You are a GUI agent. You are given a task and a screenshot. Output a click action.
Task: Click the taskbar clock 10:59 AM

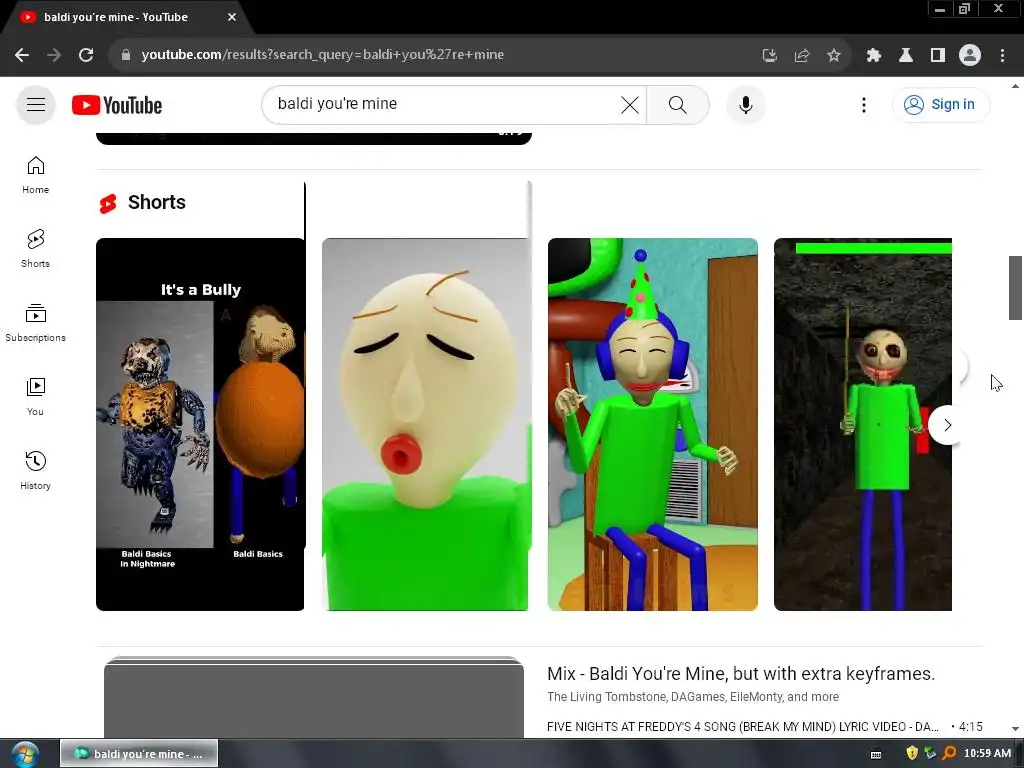[987, 753]
